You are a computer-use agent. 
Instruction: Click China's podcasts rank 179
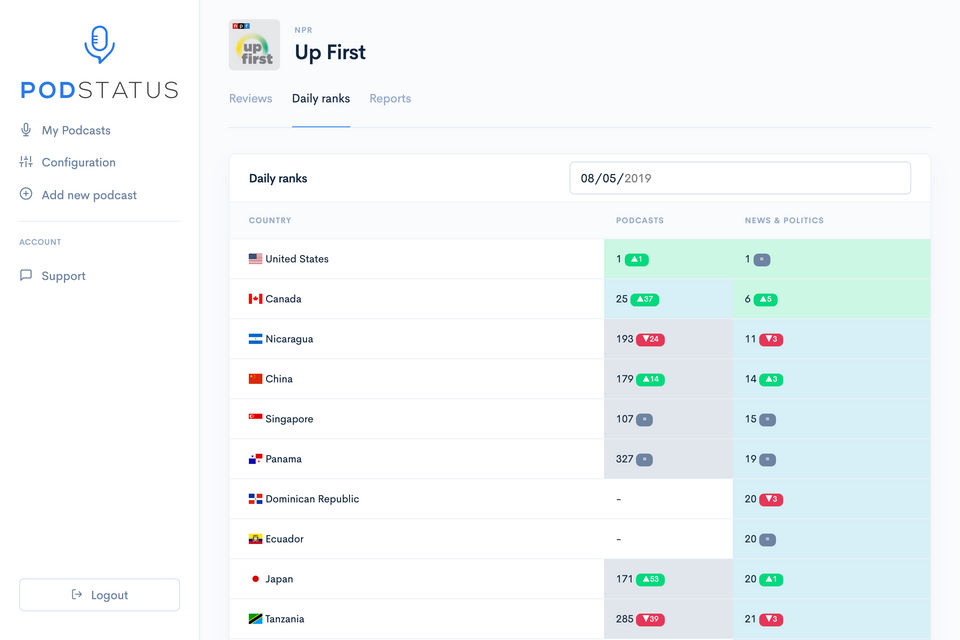624,378
